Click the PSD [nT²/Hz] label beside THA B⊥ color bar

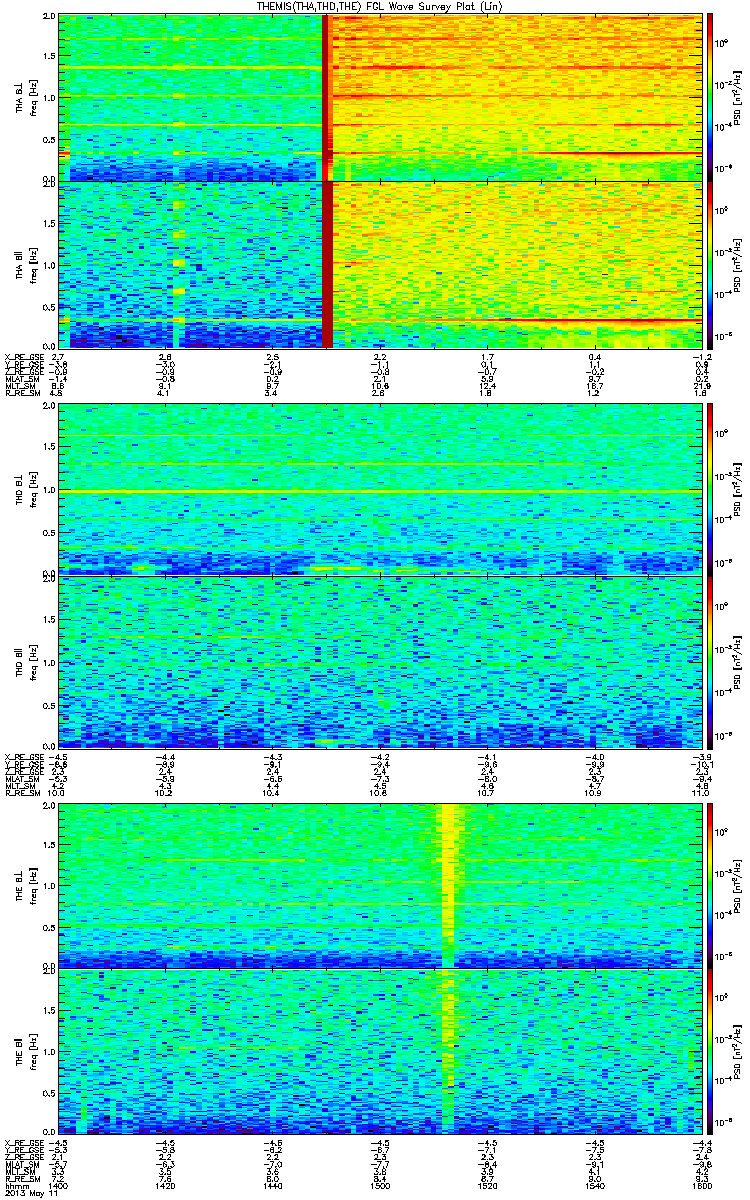(x=738, y=97)
